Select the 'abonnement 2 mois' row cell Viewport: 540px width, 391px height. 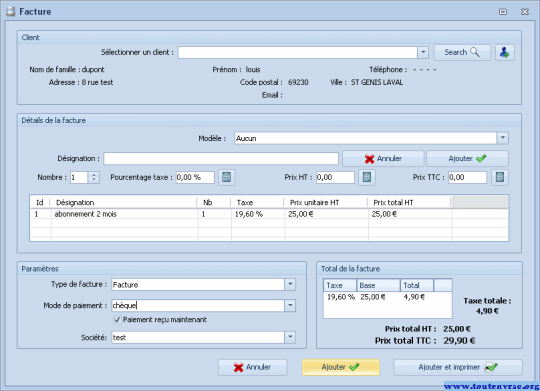[x=125, y=214]
